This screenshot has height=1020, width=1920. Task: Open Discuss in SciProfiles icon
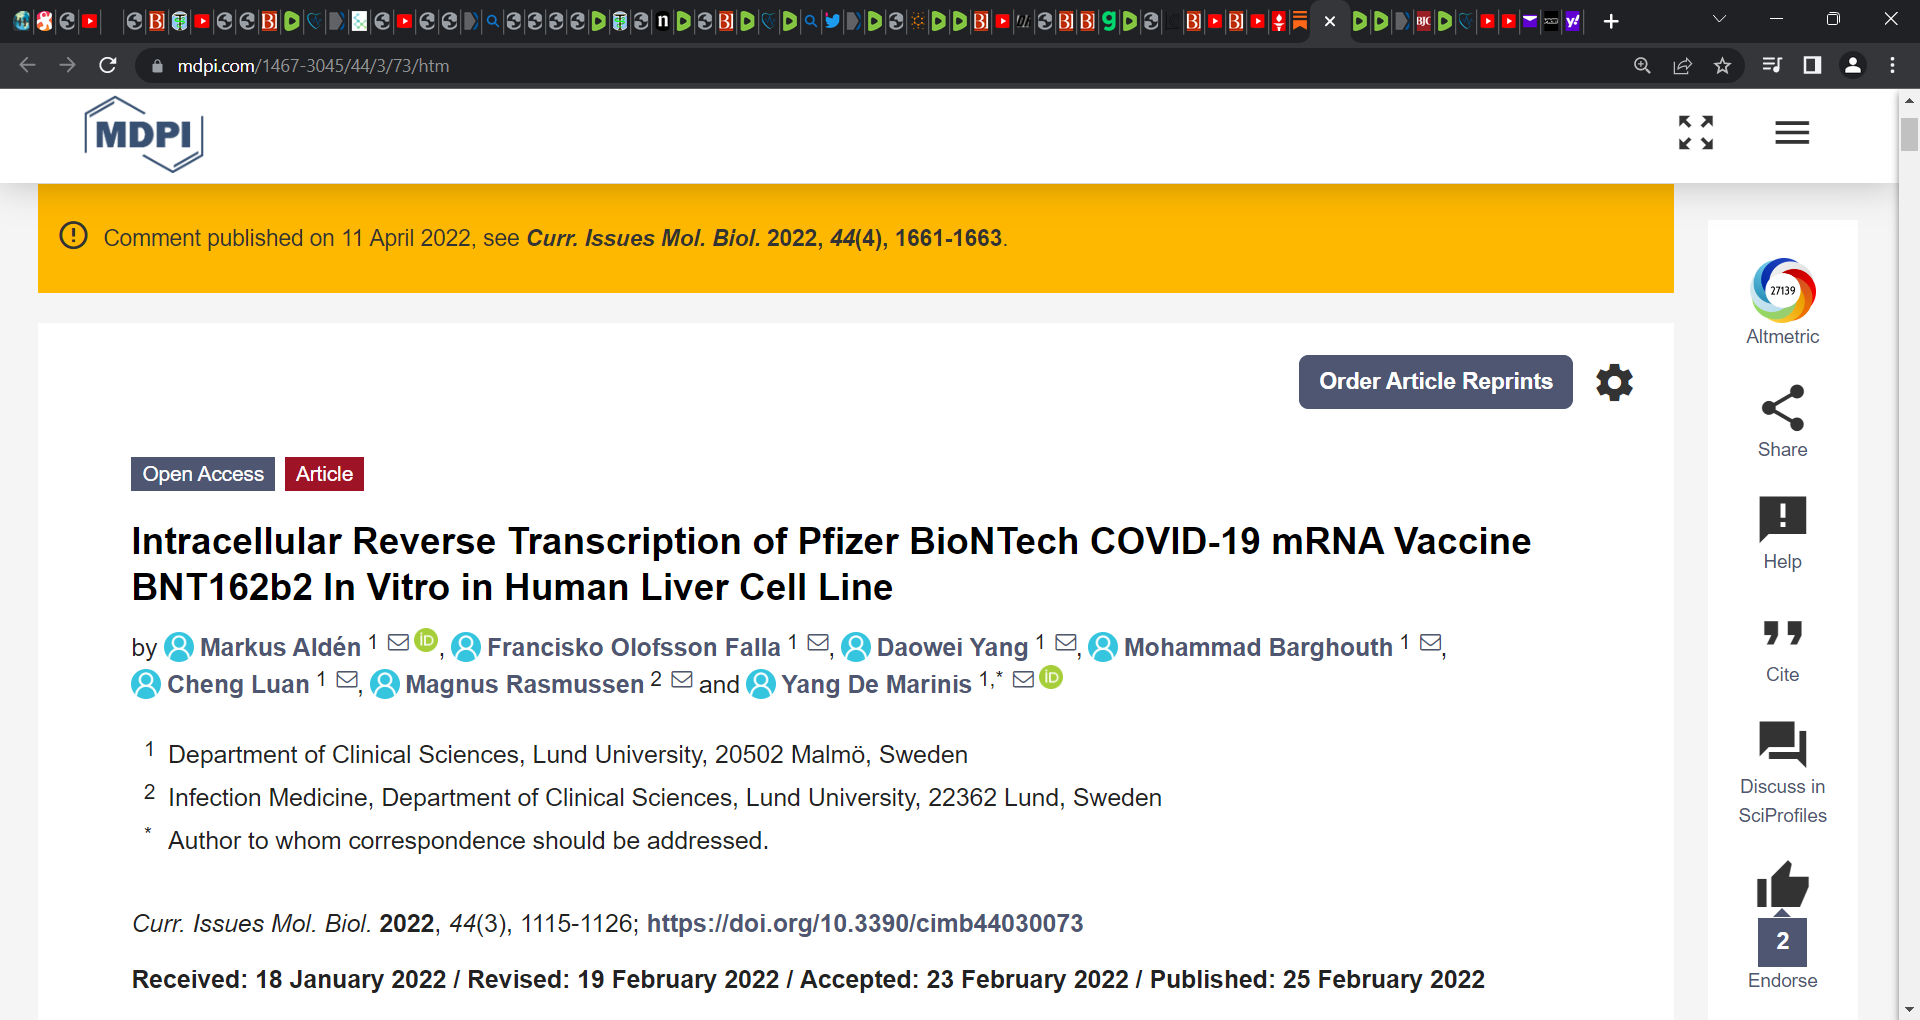1783,744
